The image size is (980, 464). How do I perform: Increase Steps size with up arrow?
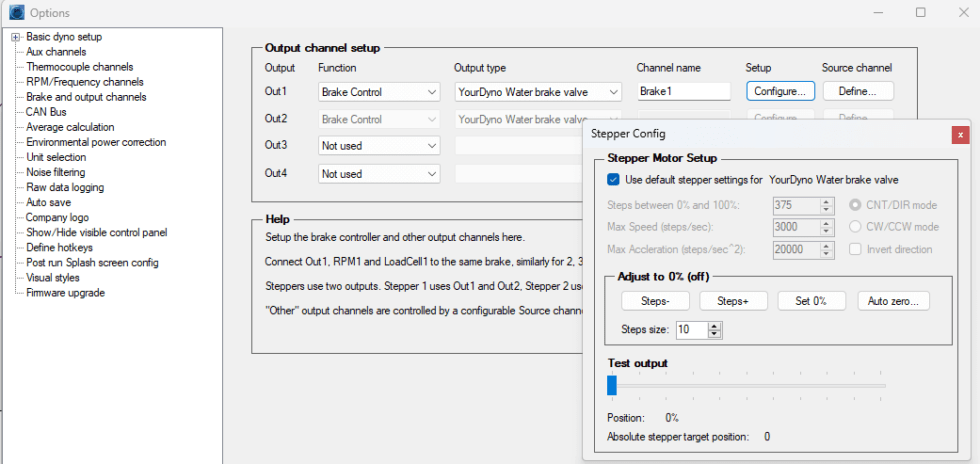(714, 325)
